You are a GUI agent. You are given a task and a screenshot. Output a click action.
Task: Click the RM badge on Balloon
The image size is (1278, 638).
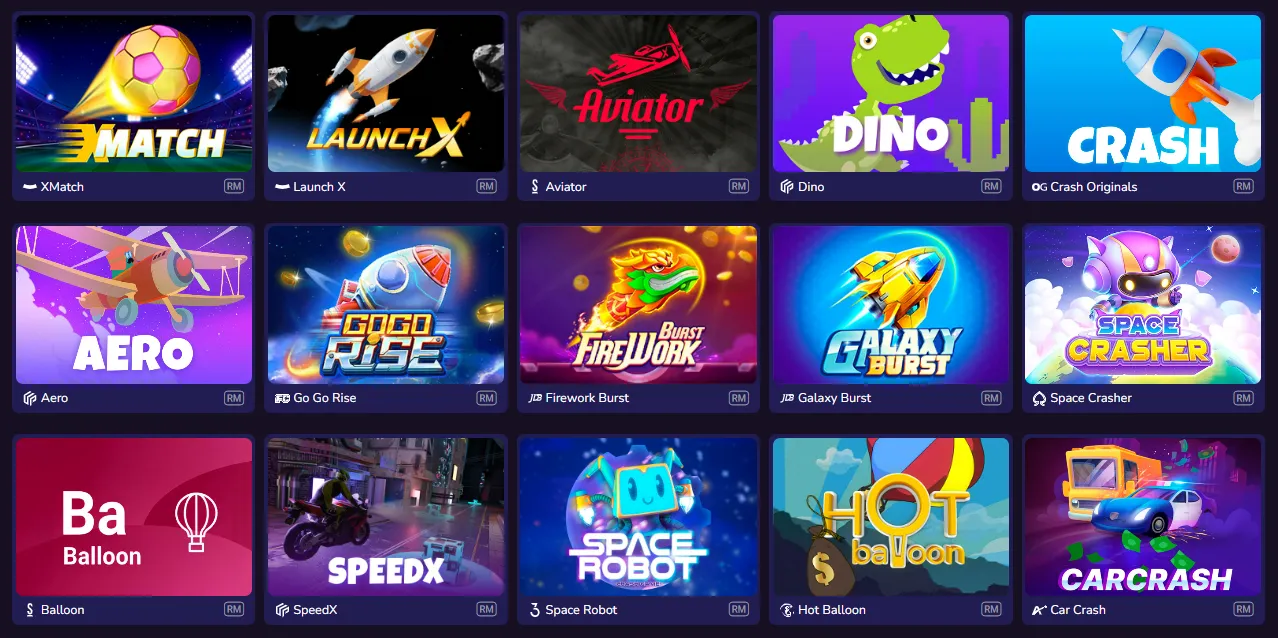point(234,610)
